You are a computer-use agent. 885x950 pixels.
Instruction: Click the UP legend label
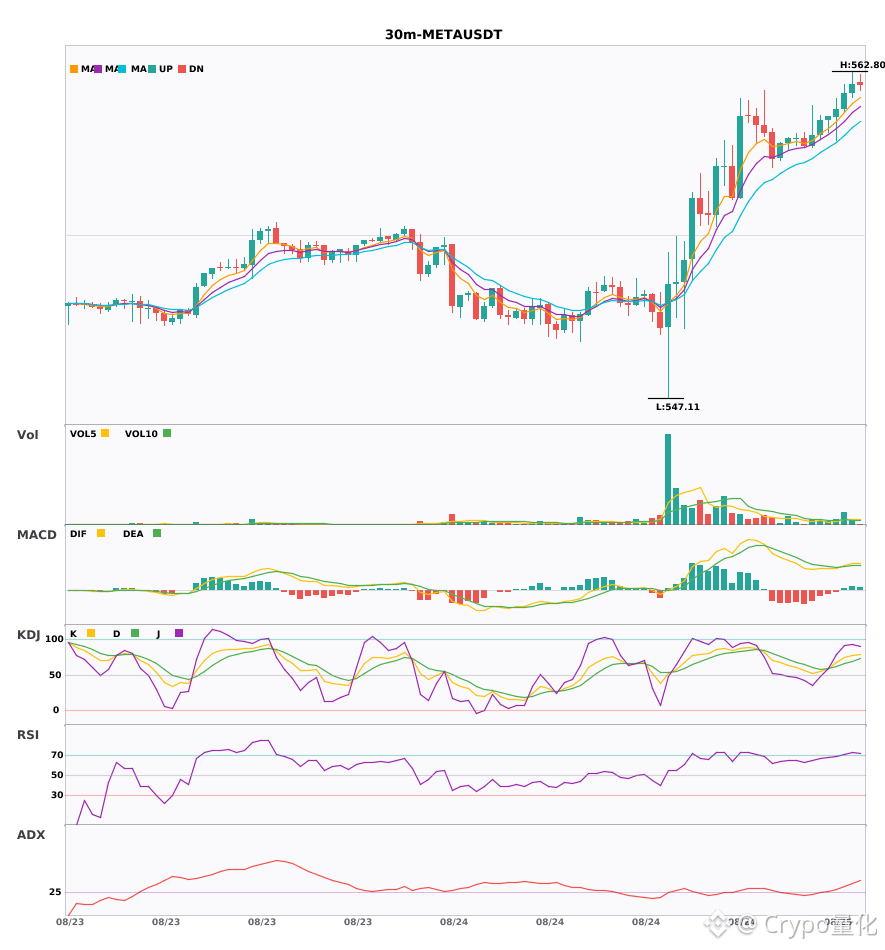pyautogui.click(x=166, y=69)
